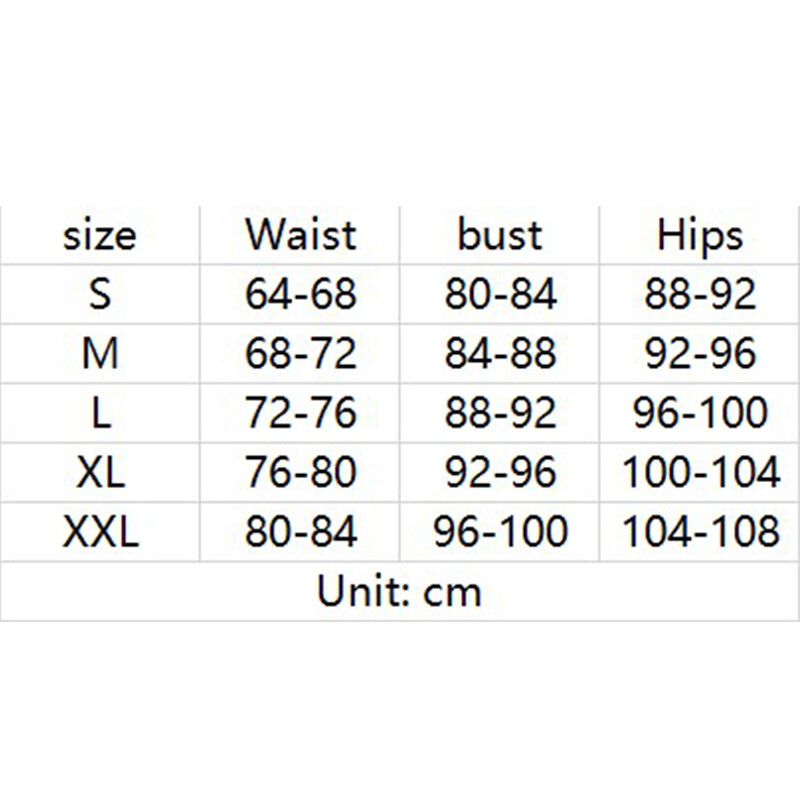The width and height of the screenshot is (800, 800).
Task: Click the XL size cell
Action: 100,472
